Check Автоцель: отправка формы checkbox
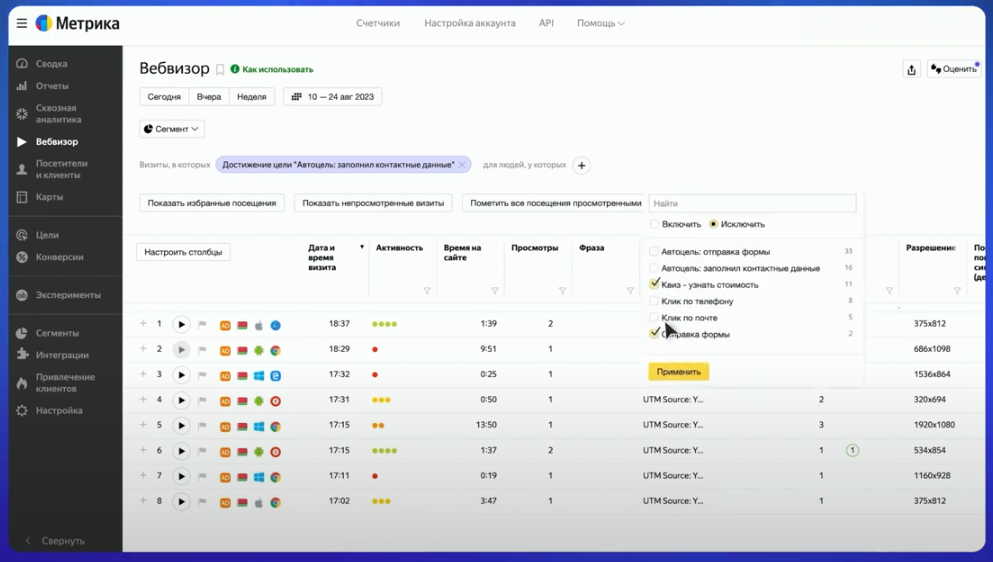 tap(654, 252)
